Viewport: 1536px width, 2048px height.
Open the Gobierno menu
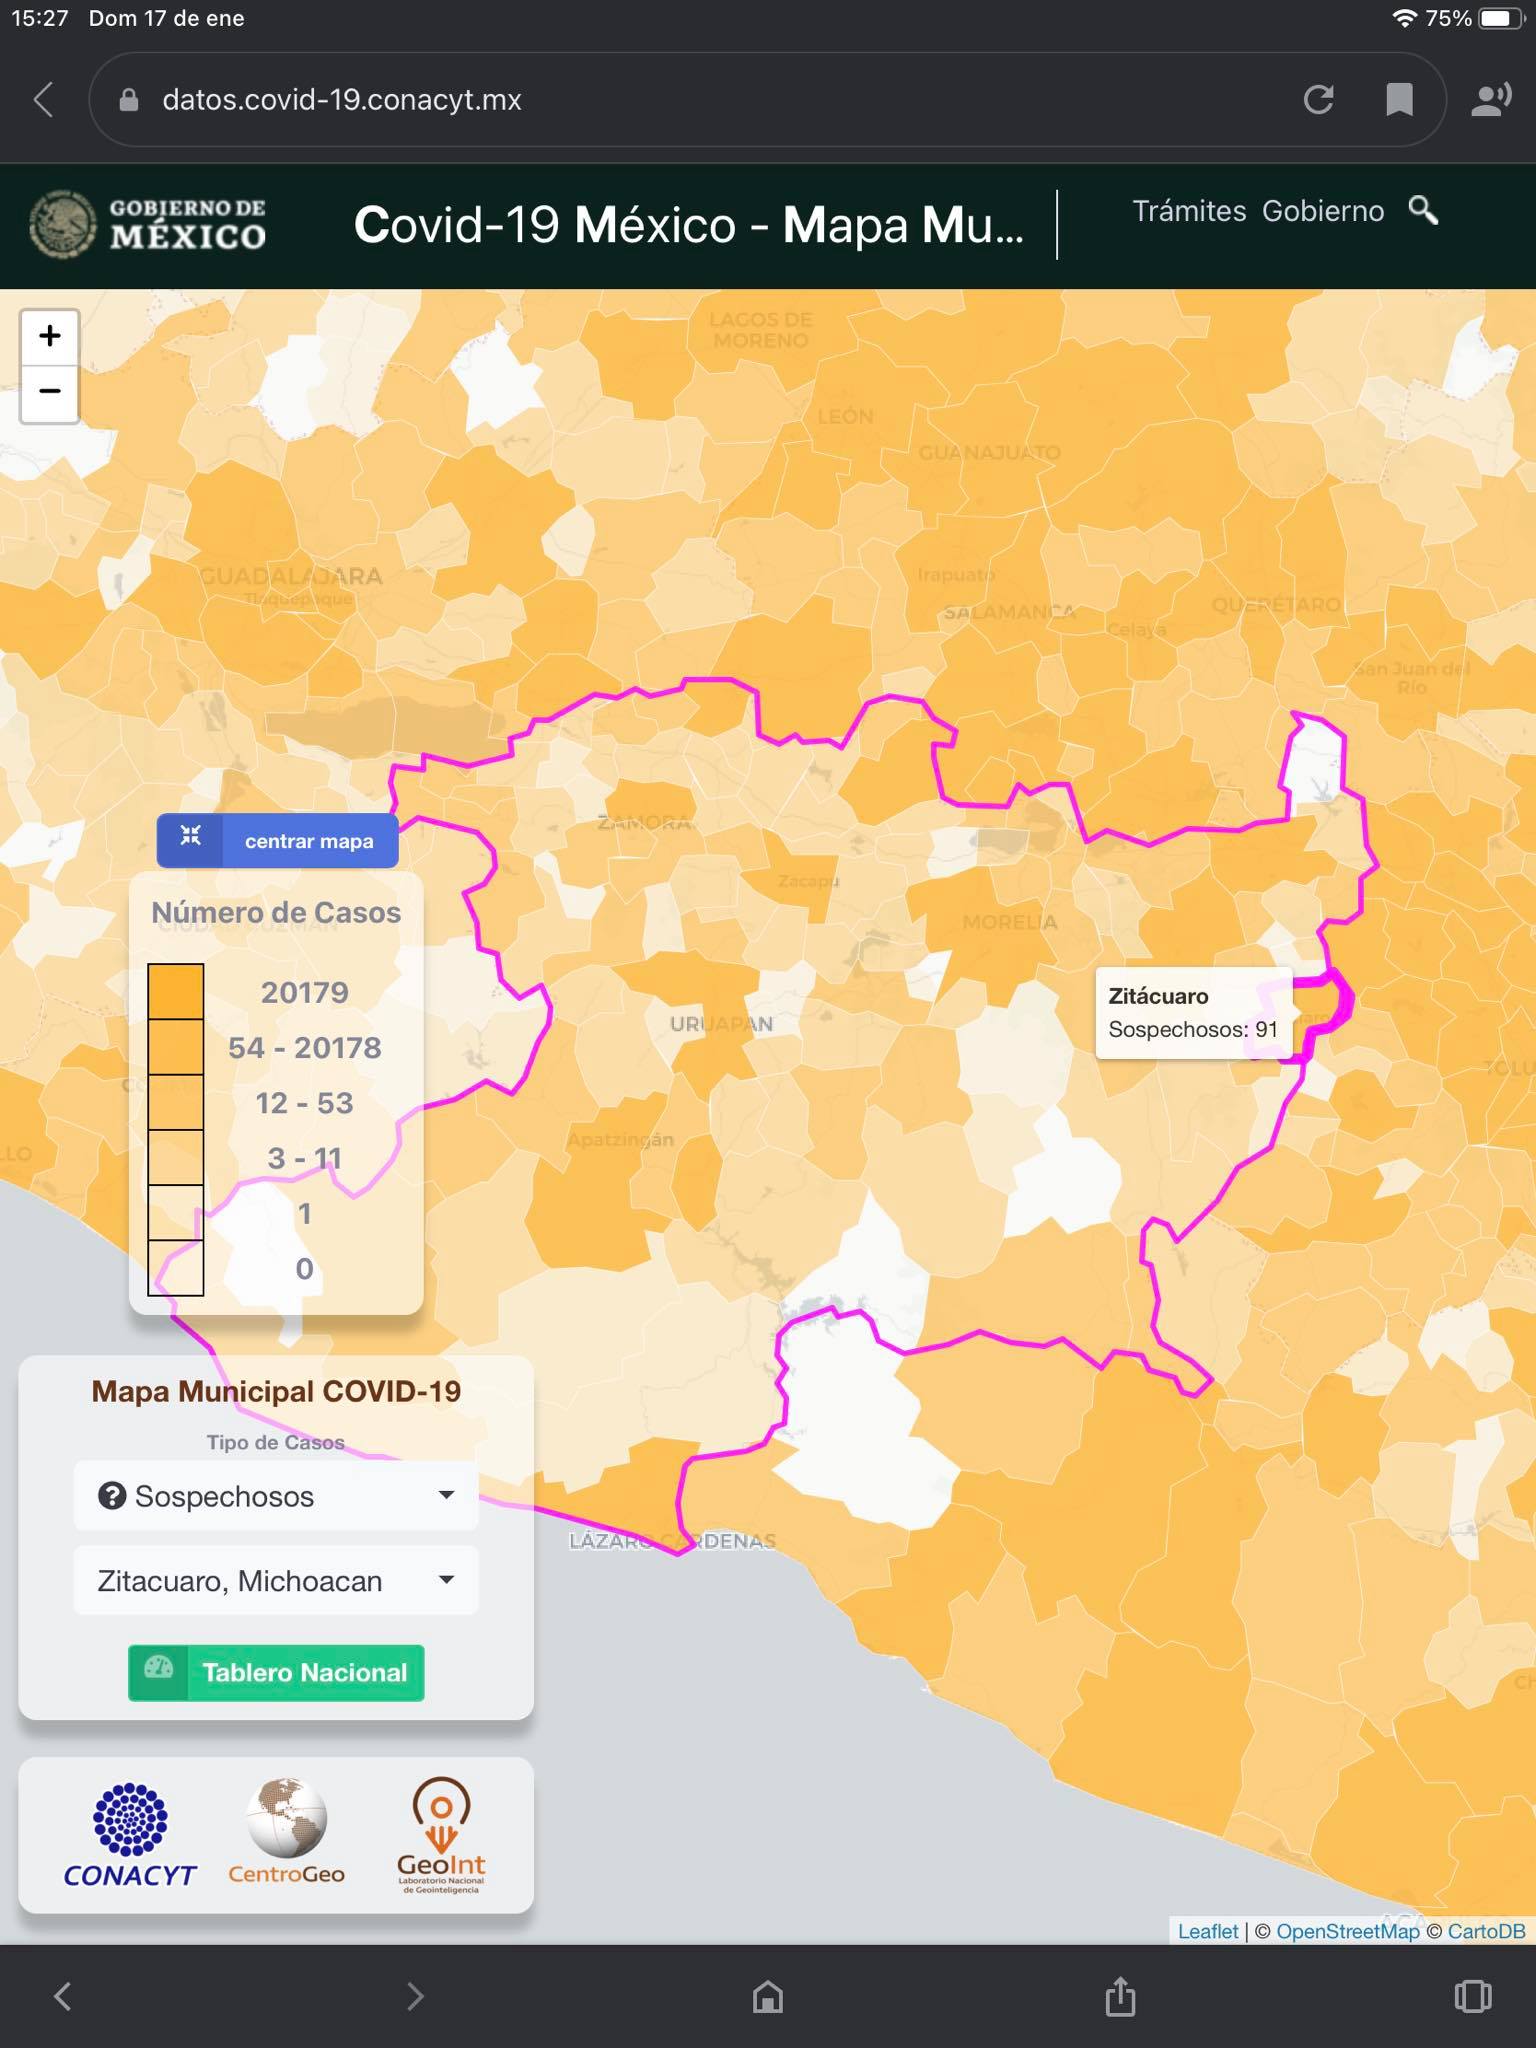(1323, 211)
